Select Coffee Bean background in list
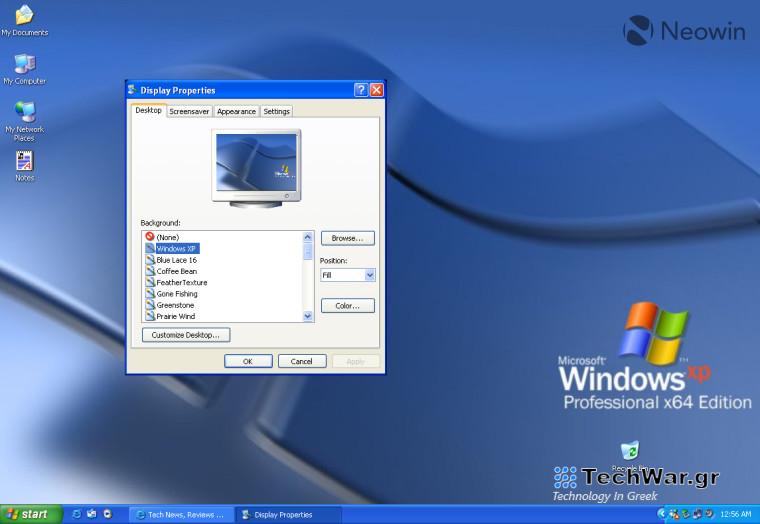The image size is (760, 524). click(176, 271)
